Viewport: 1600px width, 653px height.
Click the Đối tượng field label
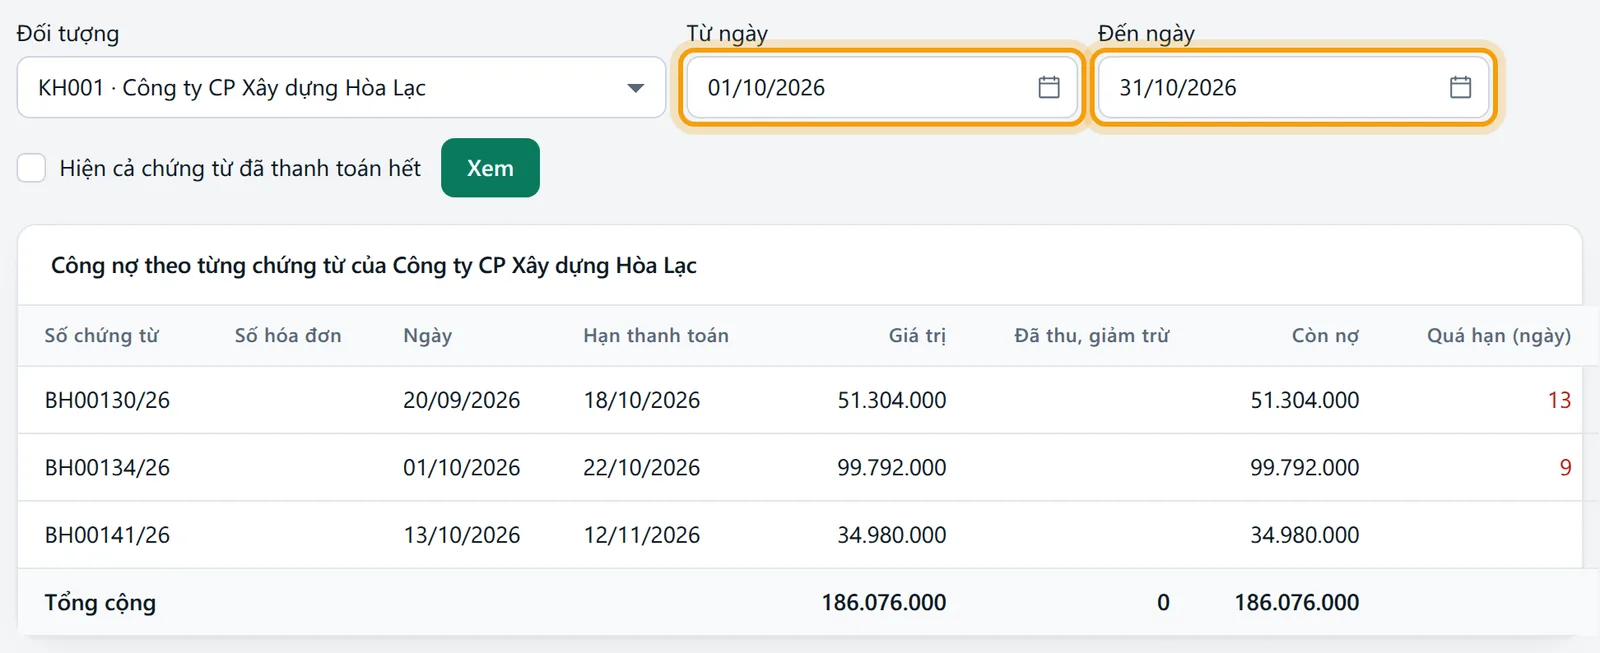(x=68, y=33)
